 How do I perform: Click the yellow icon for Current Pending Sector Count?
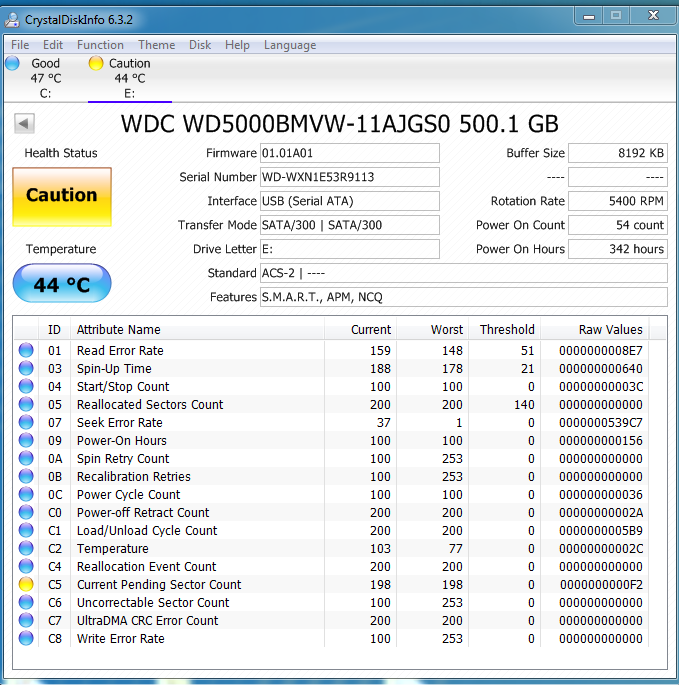(26, 584)
